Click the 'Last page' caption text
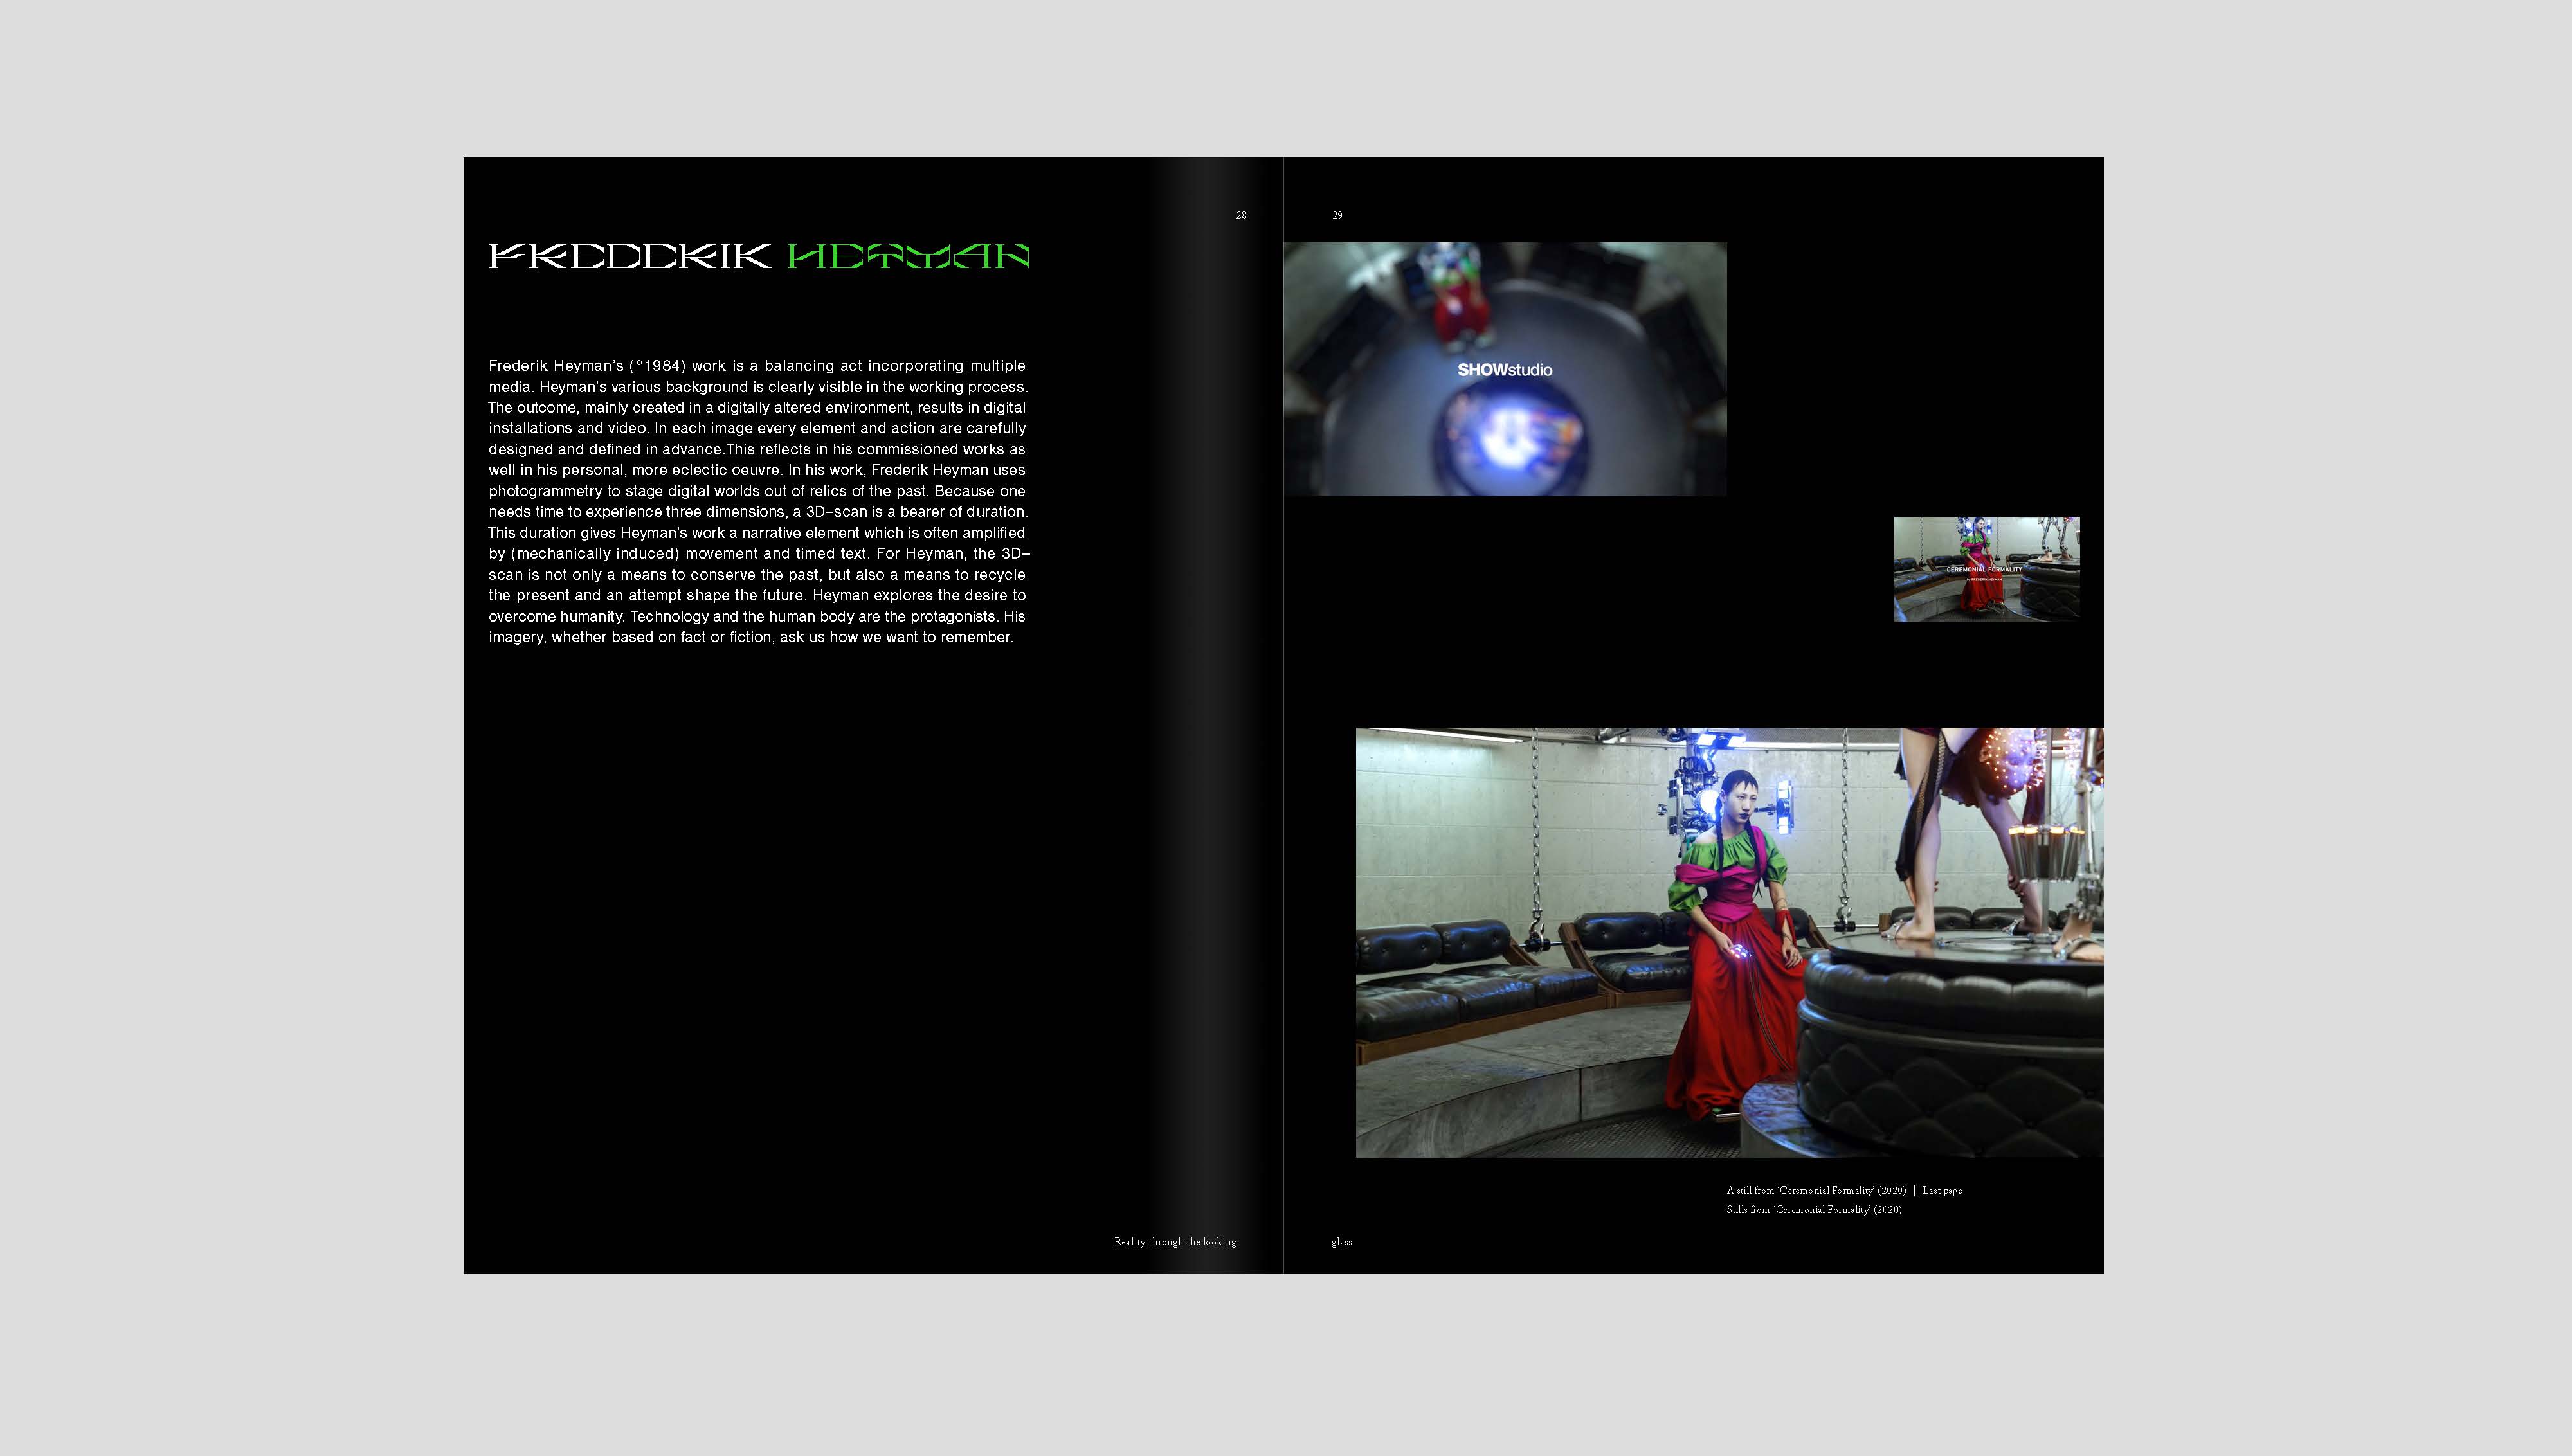 1942,1190
